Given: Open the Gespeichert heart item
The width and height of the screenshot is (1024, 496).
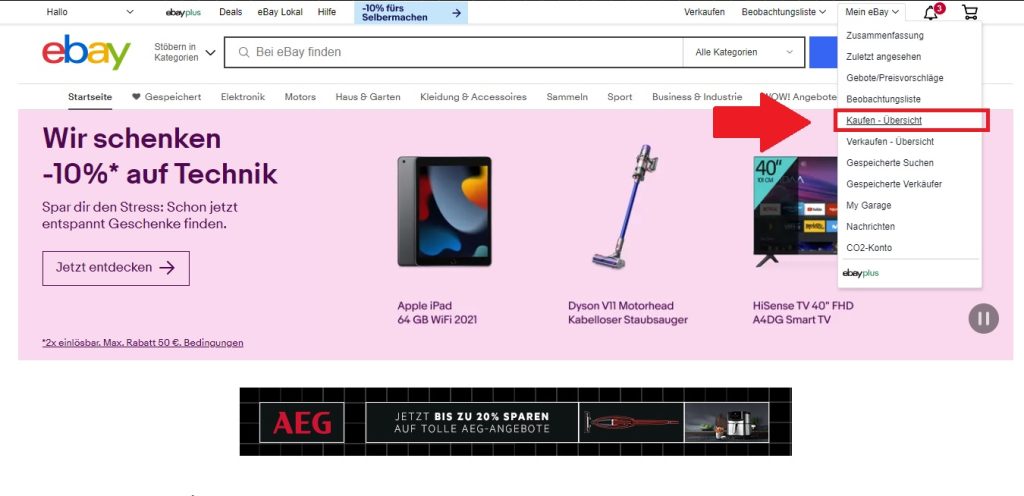Looking at the screenshot, I should [166, 97].
